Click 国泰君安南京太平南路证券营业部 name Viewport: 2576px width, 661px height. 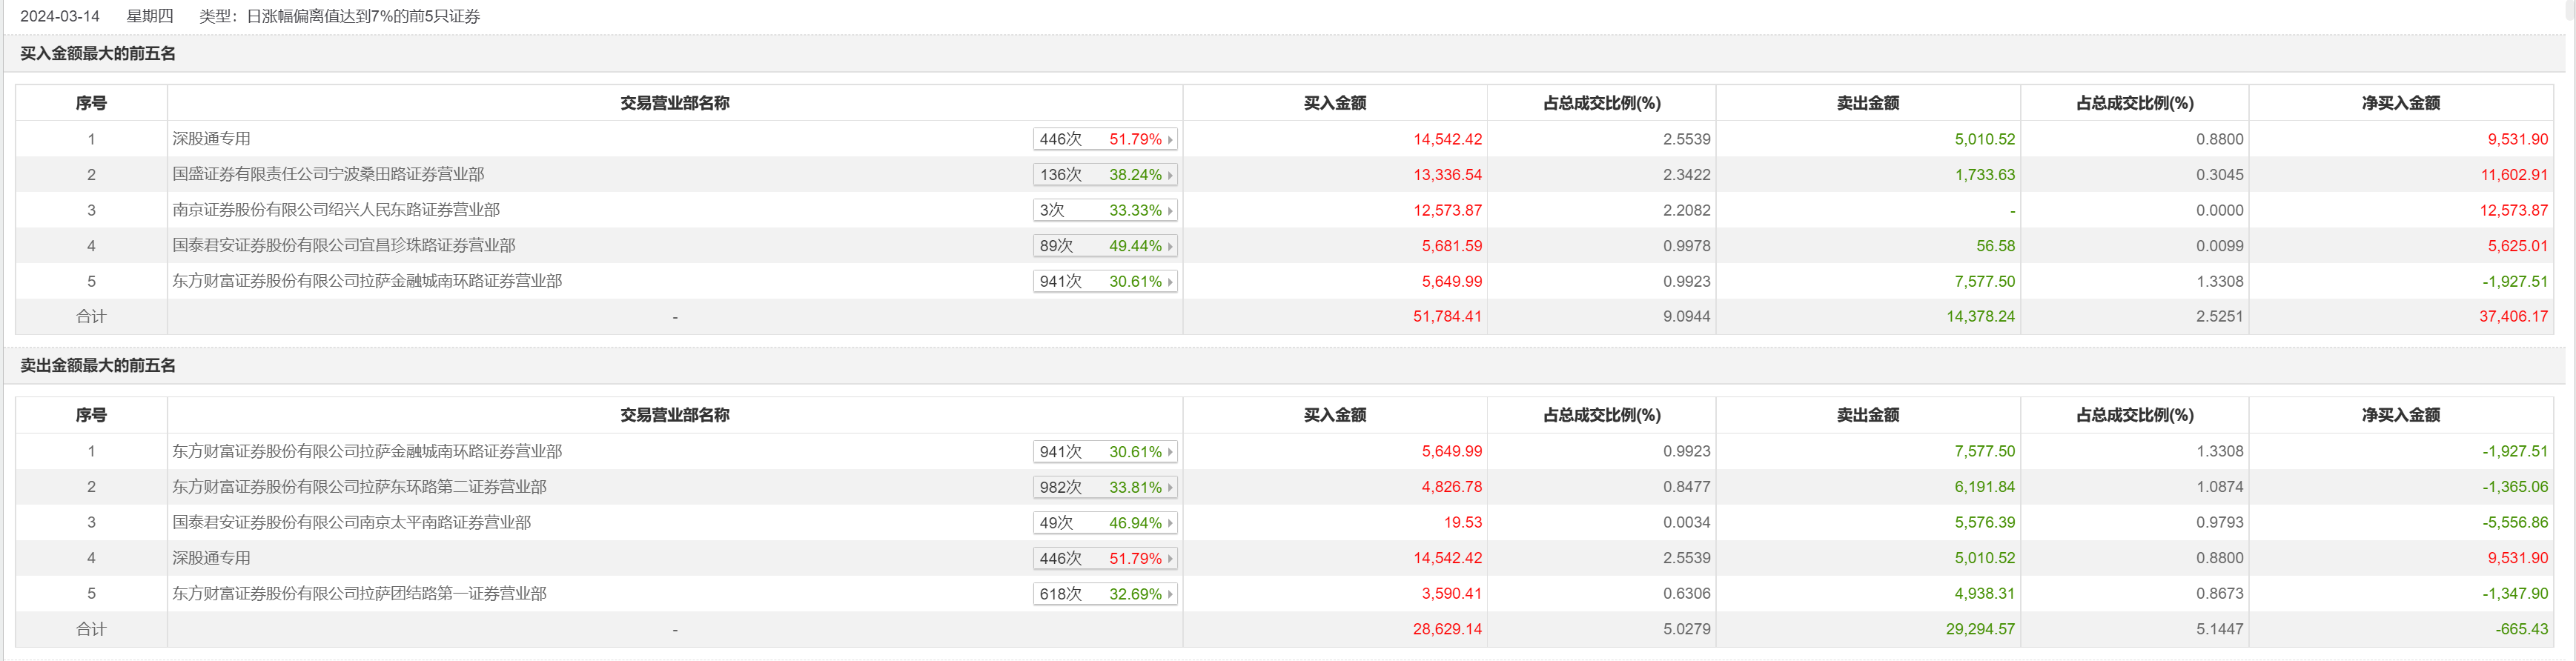click(351, 522)
